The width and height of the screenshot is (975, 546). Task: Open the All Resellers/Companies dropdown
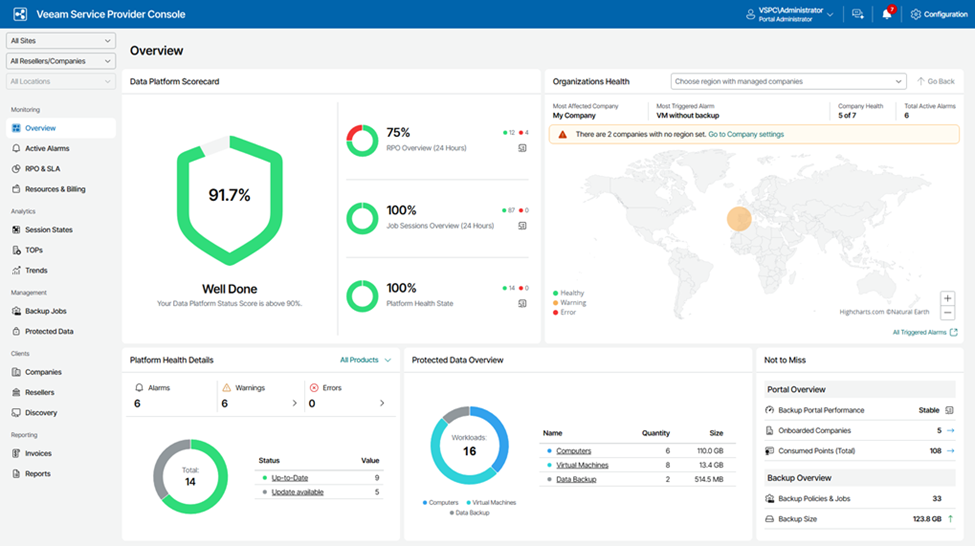coord(61,61)
